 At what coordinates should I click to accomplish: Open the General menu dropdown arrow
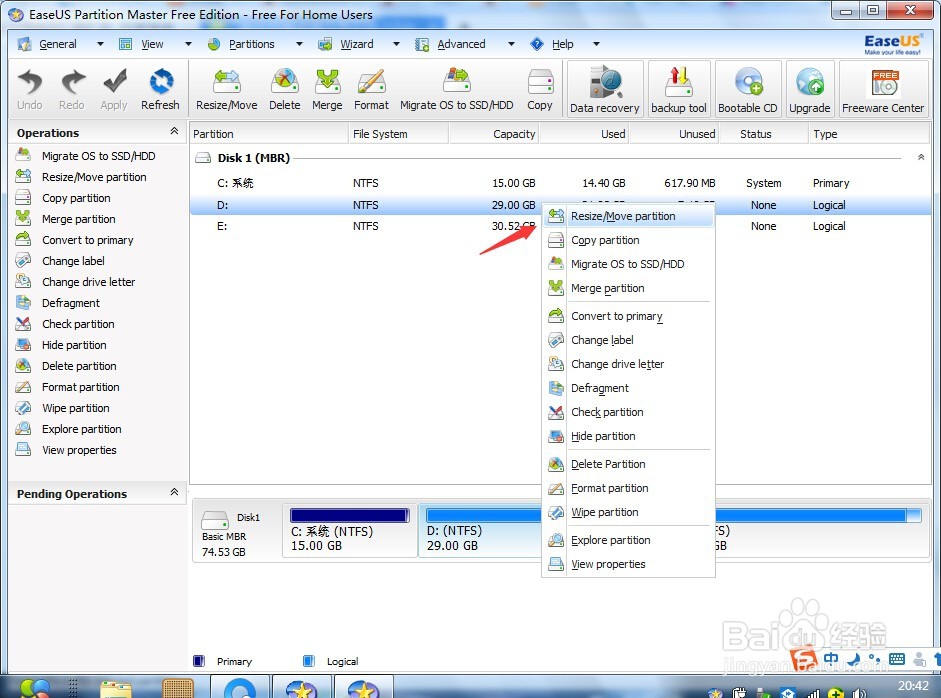coord(100,44)
